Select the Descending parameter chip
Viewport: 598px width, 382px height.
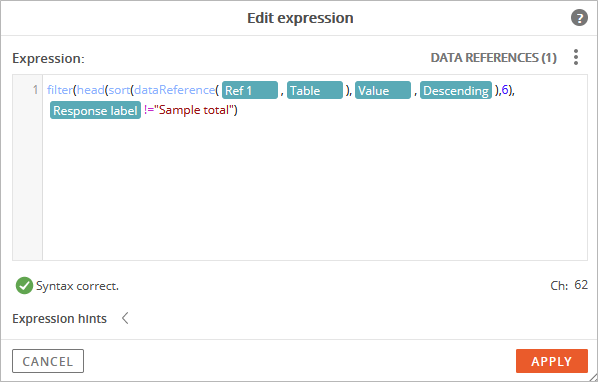point(456,90)
